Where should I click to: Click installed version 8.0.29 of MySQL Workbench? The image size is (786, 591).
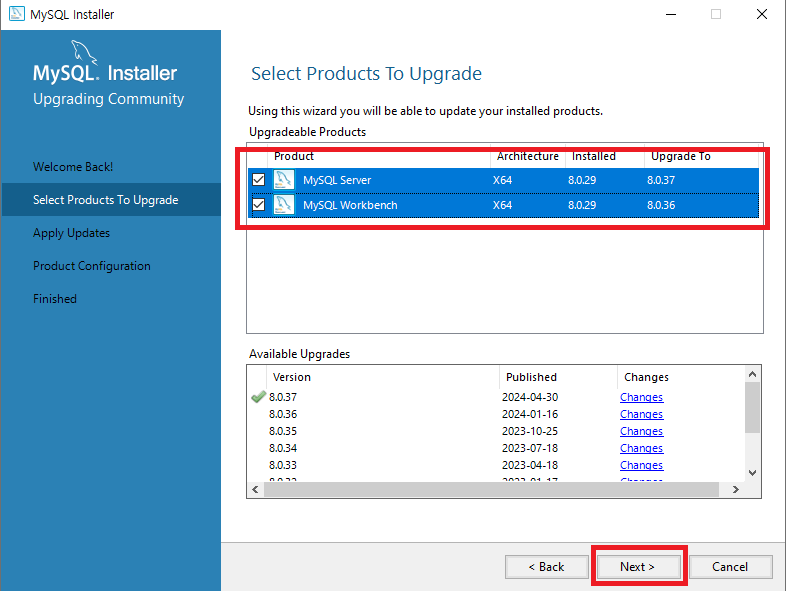pos(581,205)
